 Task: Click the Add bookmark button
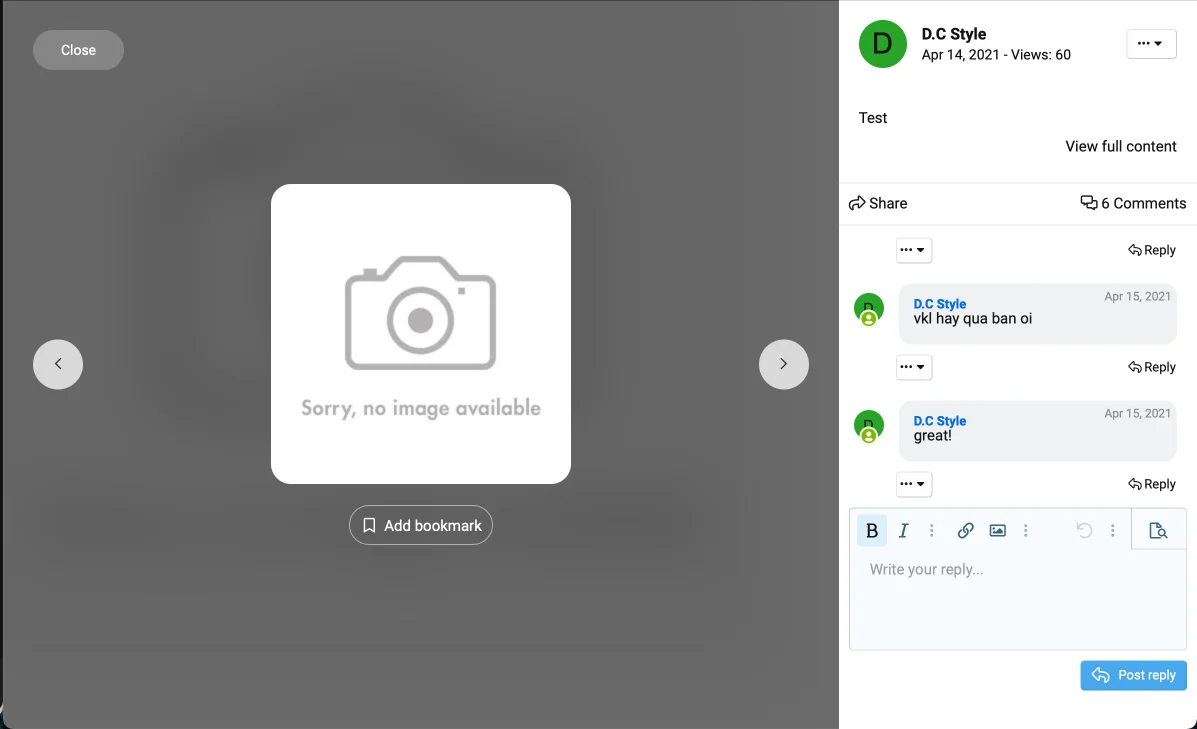[x=421, y=525]
